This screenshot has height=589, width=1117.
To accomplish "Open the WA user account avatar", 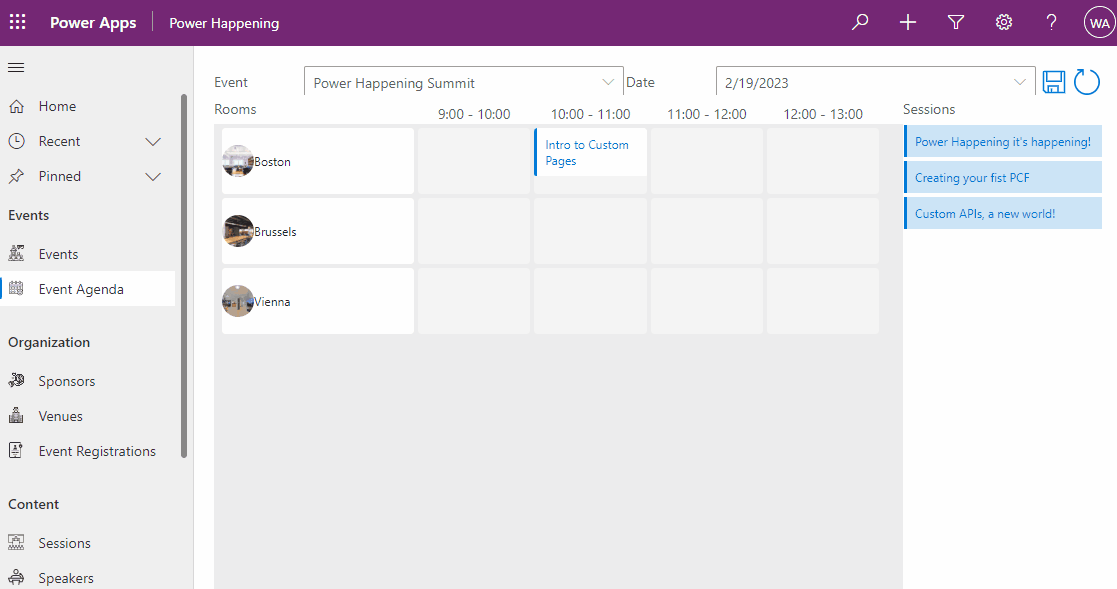I will 1099,23.
